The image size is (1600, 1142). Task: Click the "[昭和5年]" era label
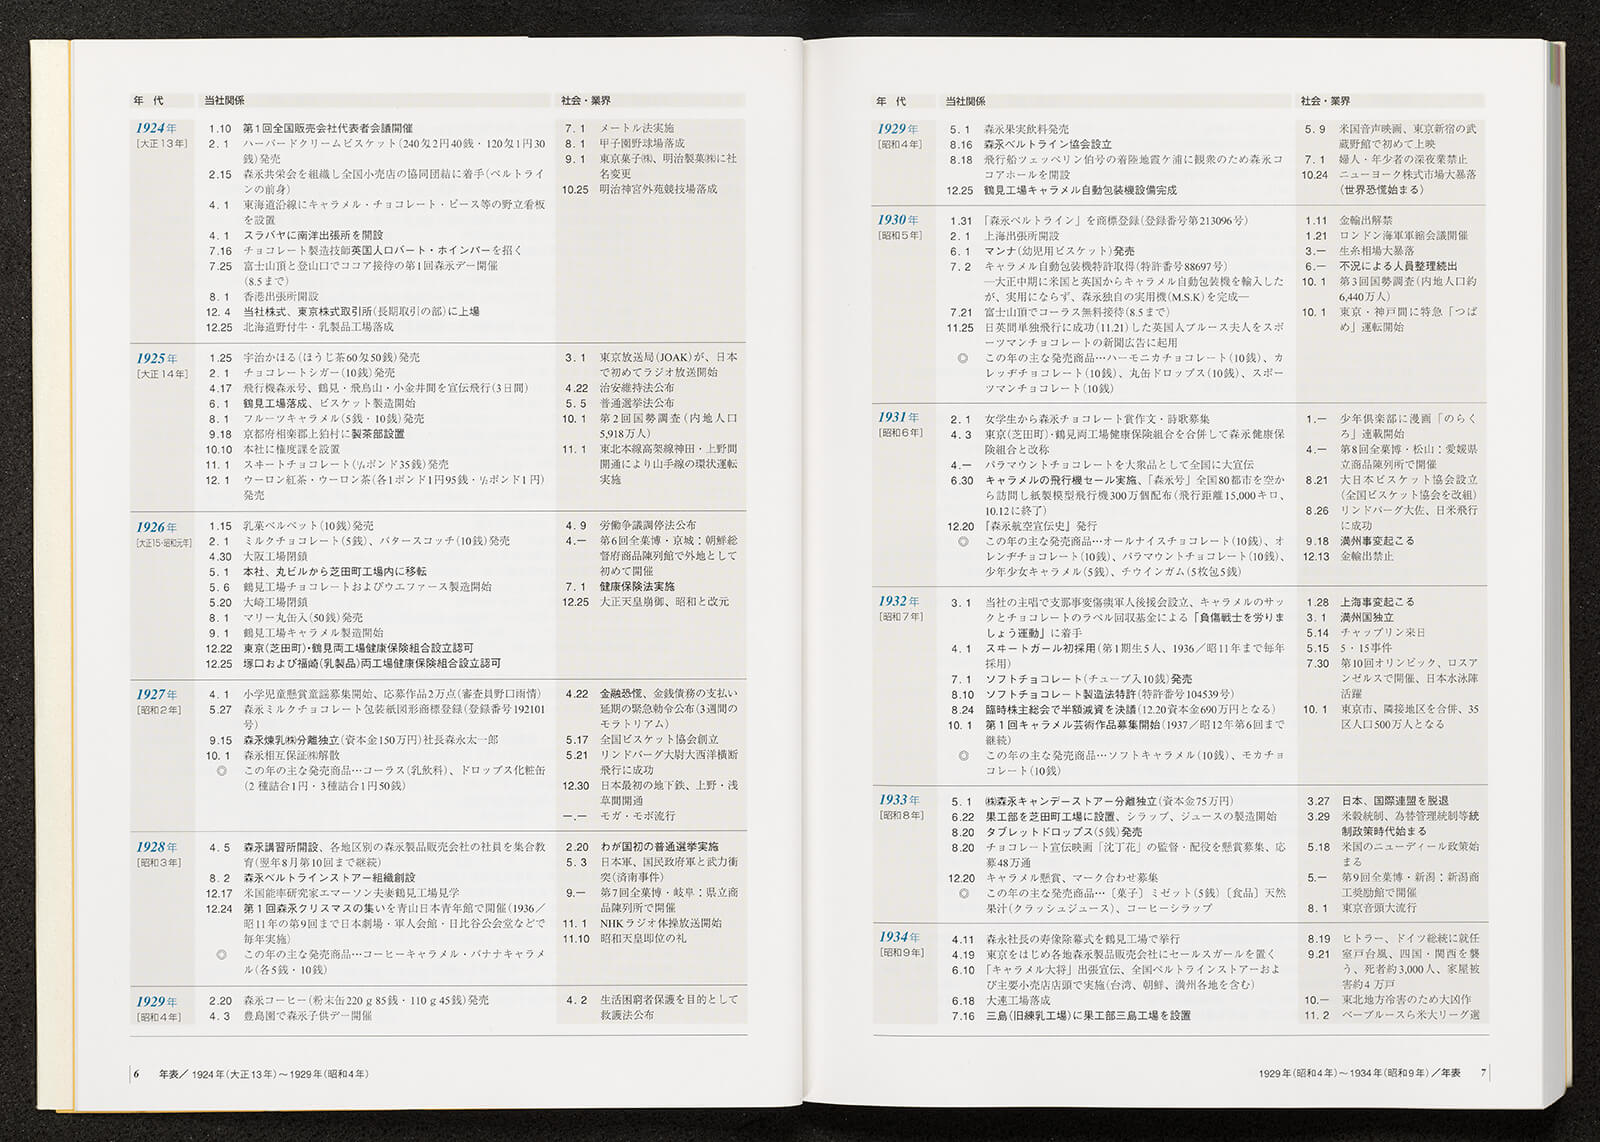click(x=901, y=236)
